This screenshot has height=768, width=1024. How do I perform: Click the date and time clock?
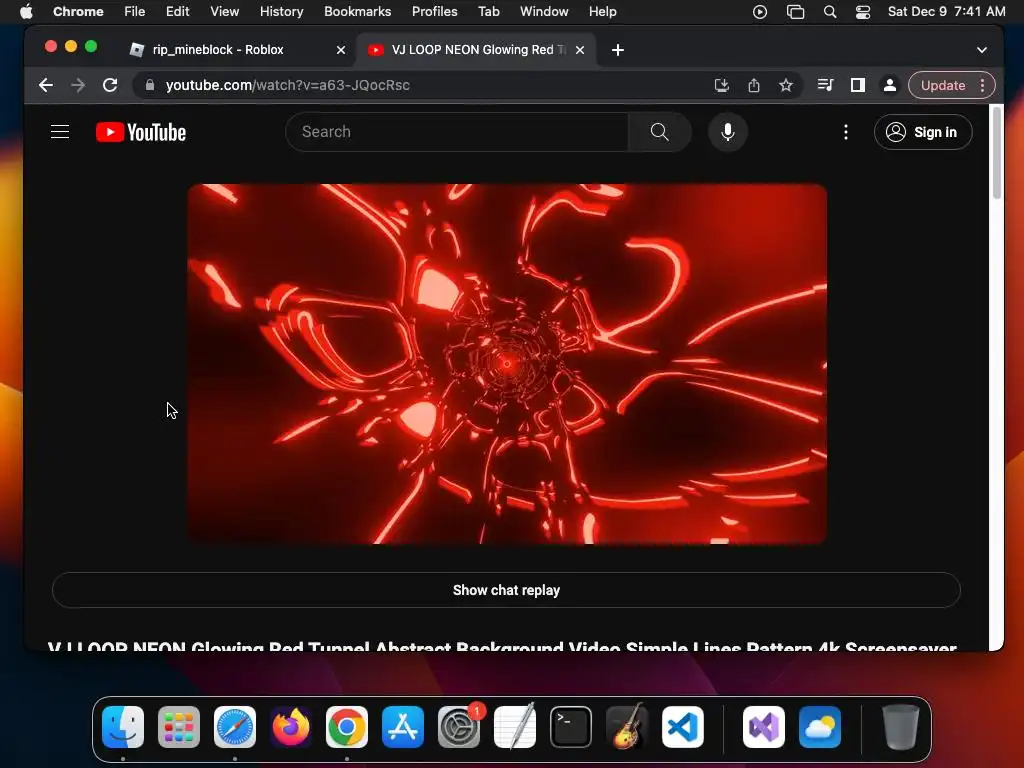coord(946,11)
